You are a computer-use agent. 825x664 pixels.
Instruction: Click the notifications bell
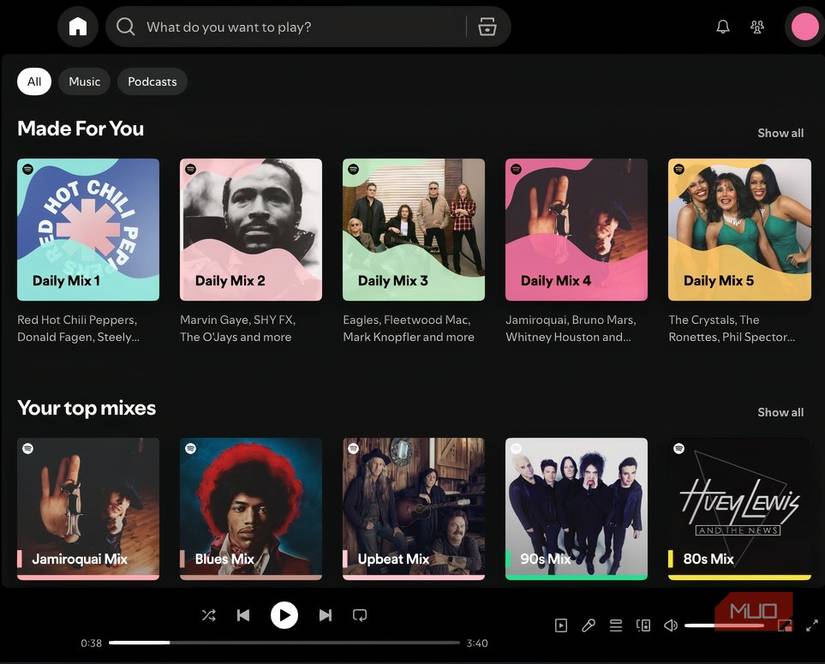click(x=722, y=26)
